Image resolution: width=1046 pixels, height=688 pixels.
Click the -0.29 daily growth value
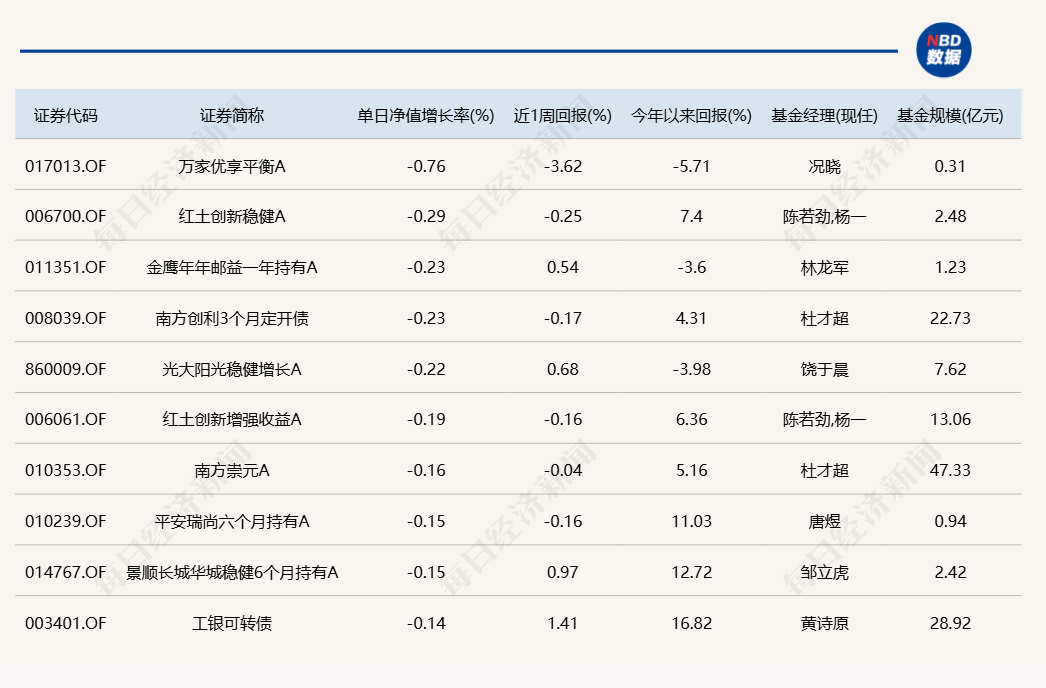[426, 216]
